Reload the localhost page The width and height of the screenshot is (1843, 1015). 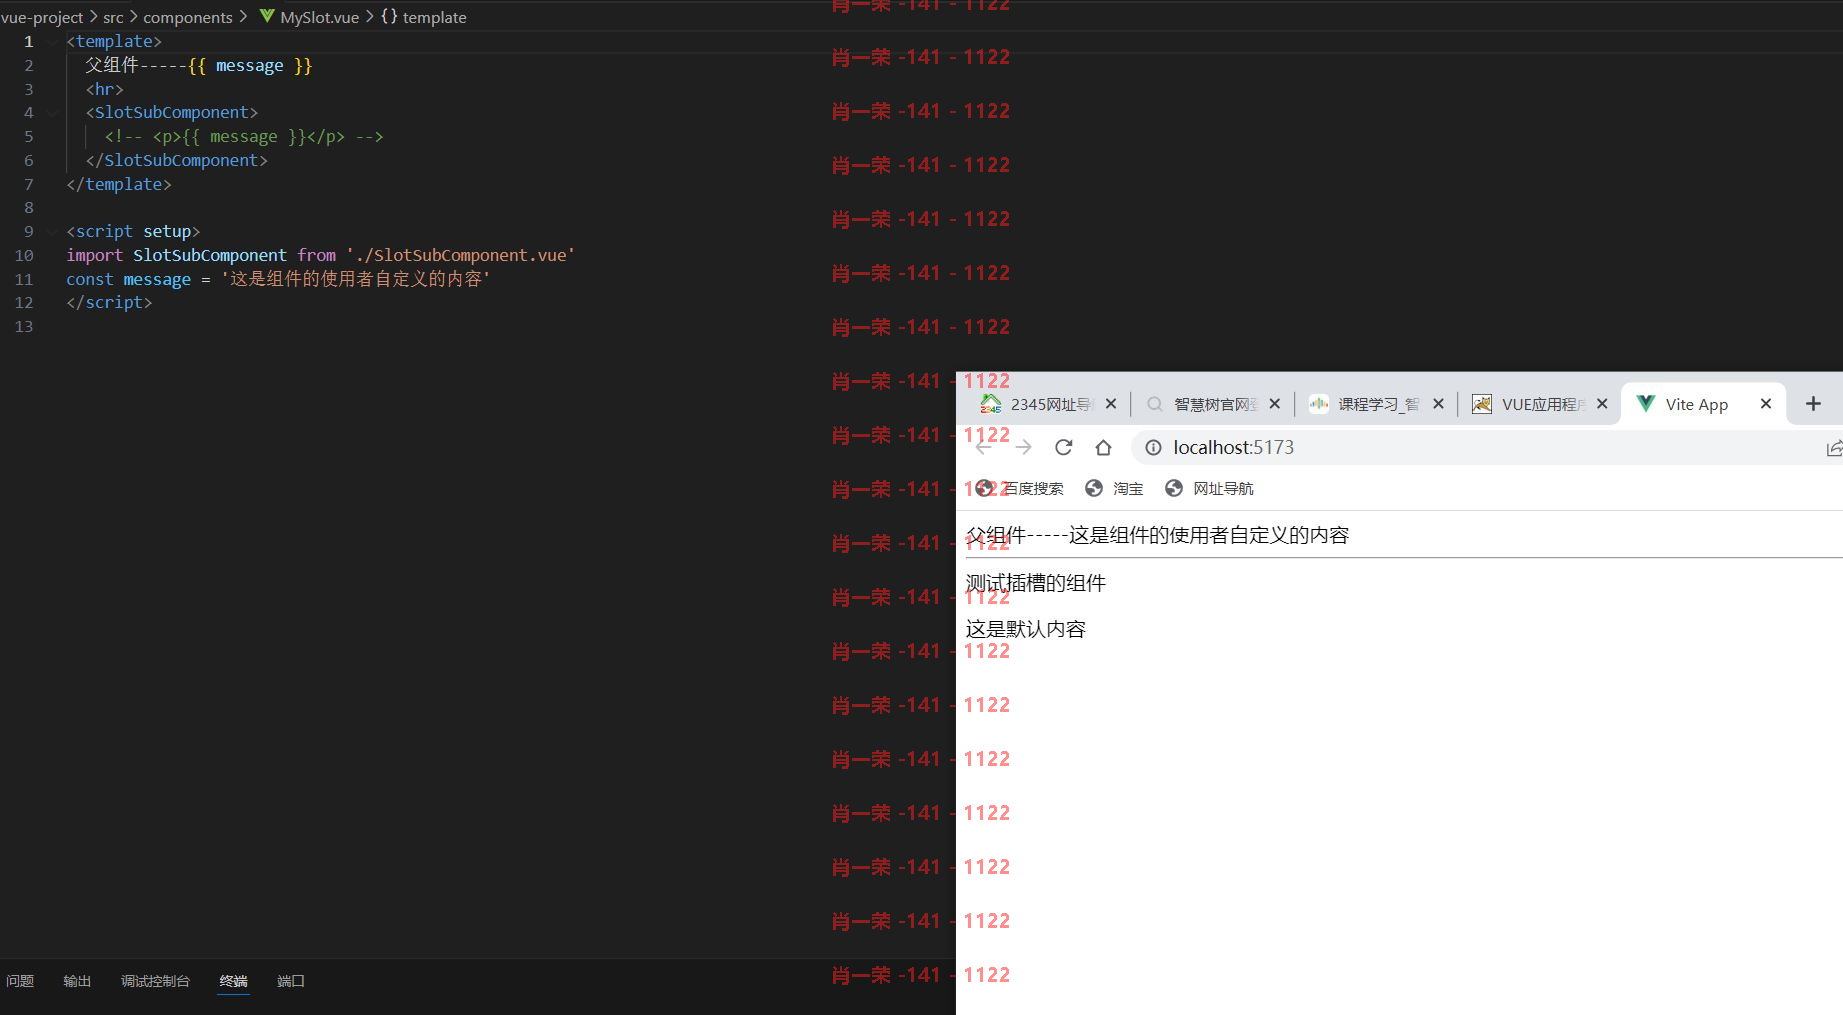pyautogui.click(x=1063, y=447)
